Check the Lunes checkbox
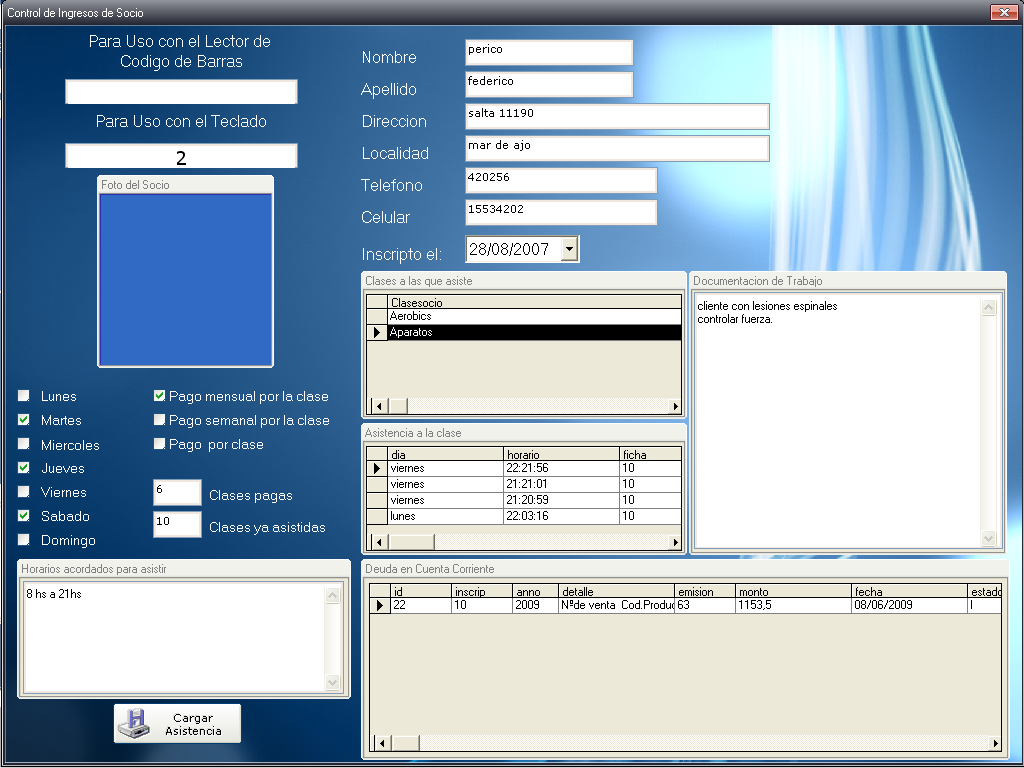Viewport: 1024px width, 768px height. pyautogui.click(x=24, y=396)
